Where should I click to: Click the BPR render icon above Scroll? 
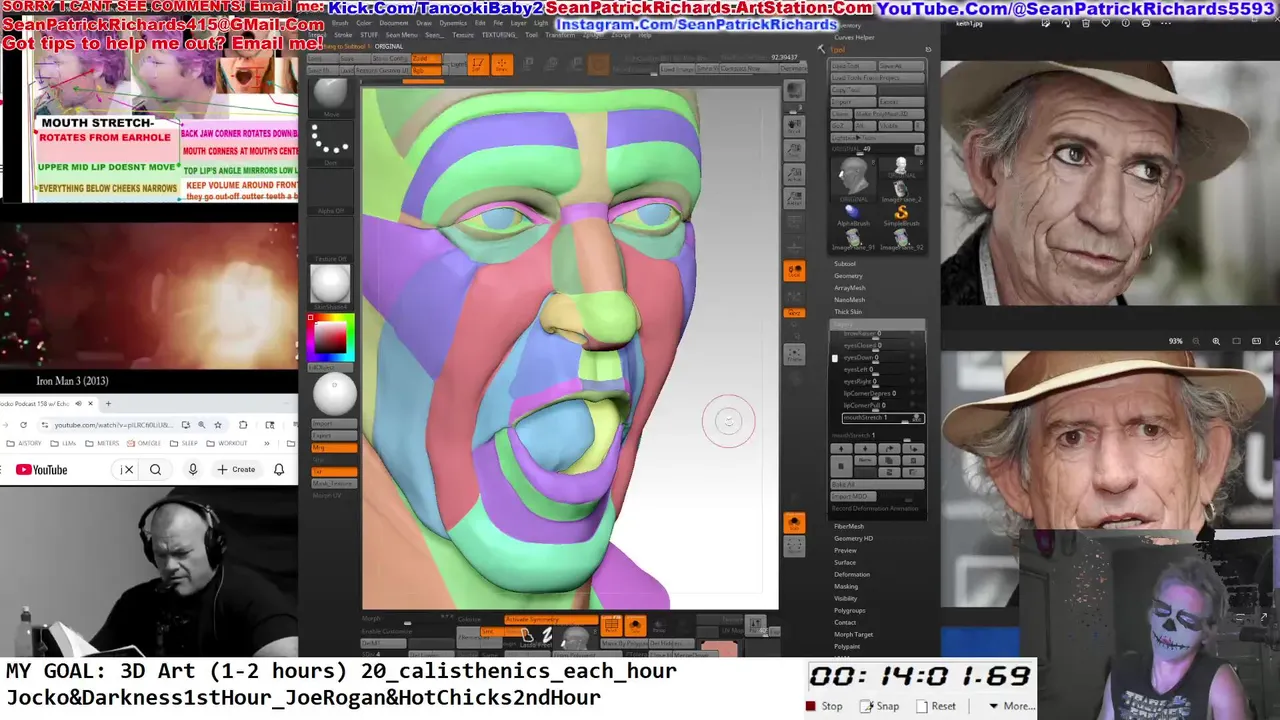pos(794,91)
